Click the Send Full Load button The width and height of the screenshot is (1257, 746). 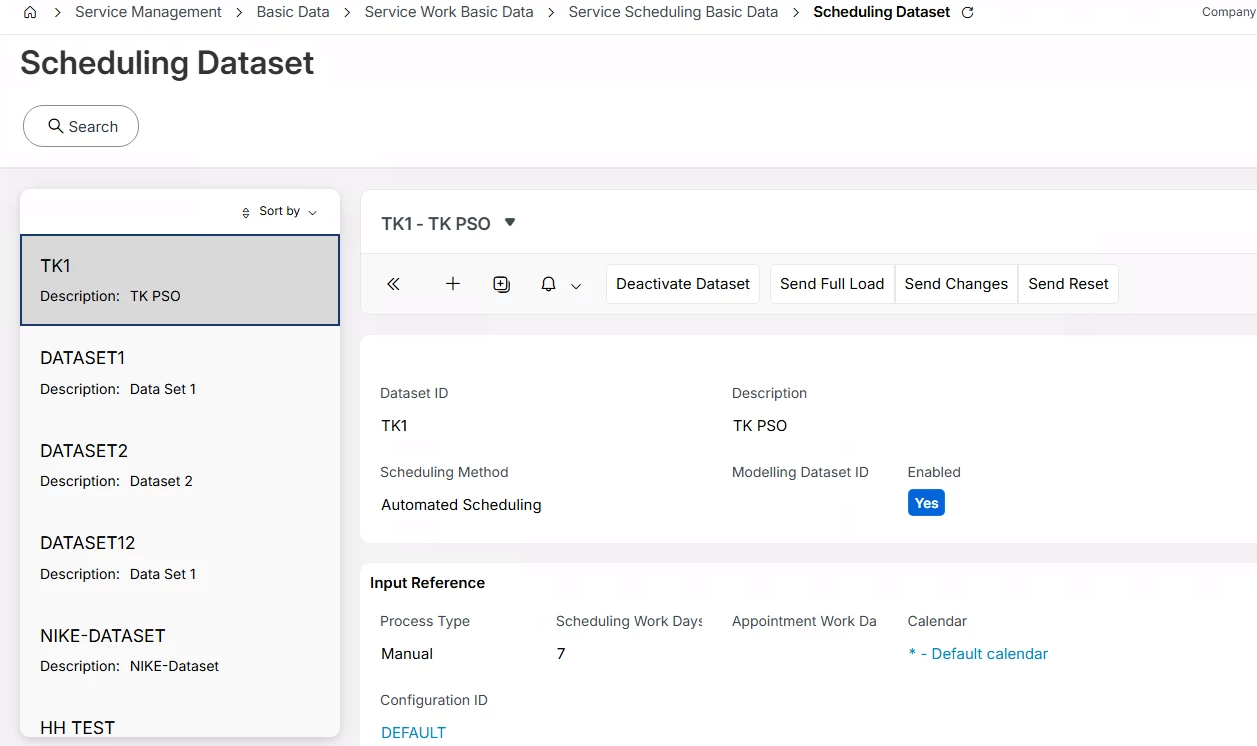click(832, 284)
